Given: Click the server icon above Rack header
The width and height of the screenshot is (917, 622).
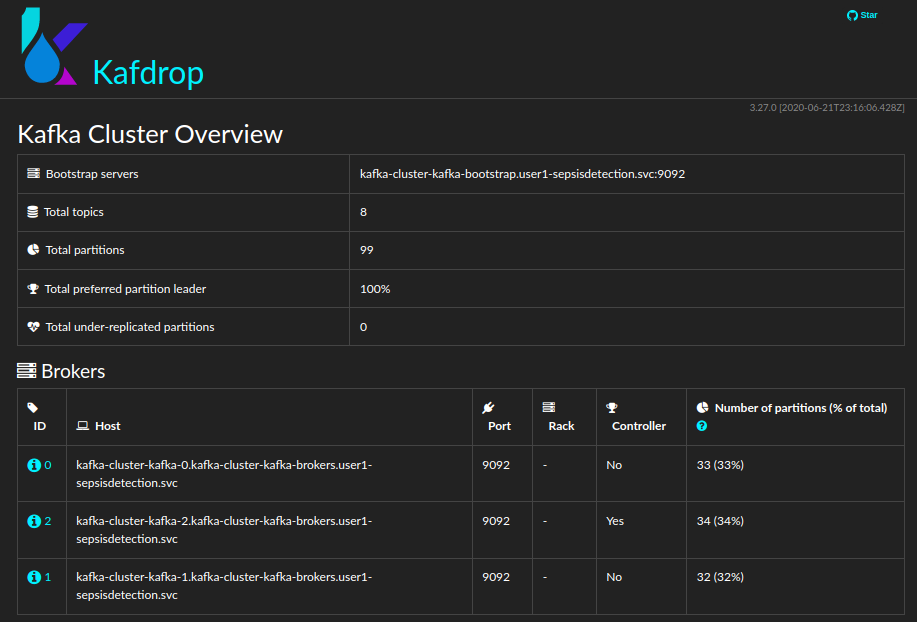Looking at the screenshot, I should pos(549,407).
